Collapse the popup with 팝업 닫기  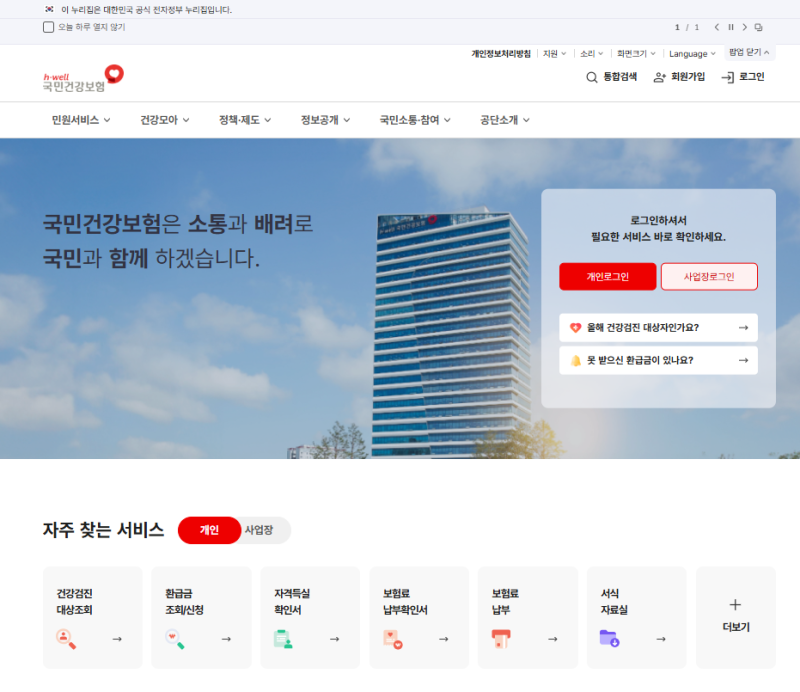pyautogui.click(x=749, y=53)
